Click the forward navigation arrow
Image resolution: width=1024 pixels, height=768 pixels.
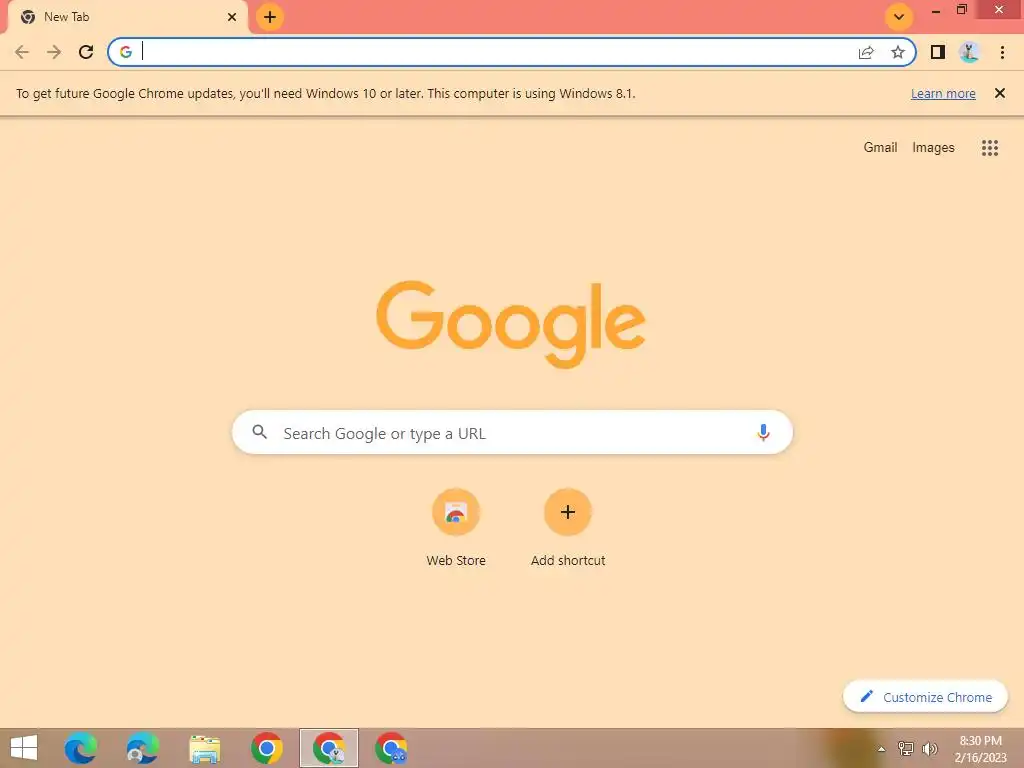54,52
